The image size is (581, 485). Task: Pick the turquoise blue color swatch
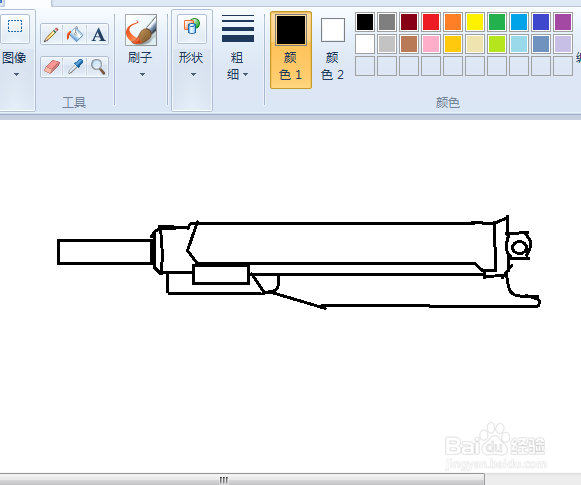pos(519,22)
